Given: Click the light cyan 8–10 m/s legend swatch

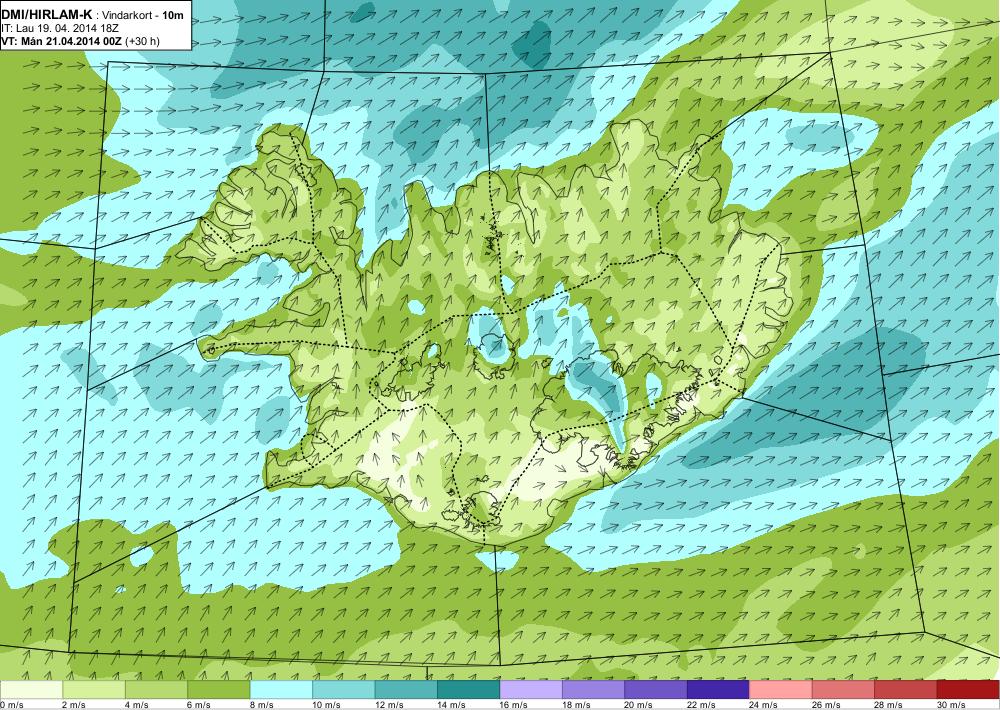Looking at the screenshot, I should coord(281,690).
